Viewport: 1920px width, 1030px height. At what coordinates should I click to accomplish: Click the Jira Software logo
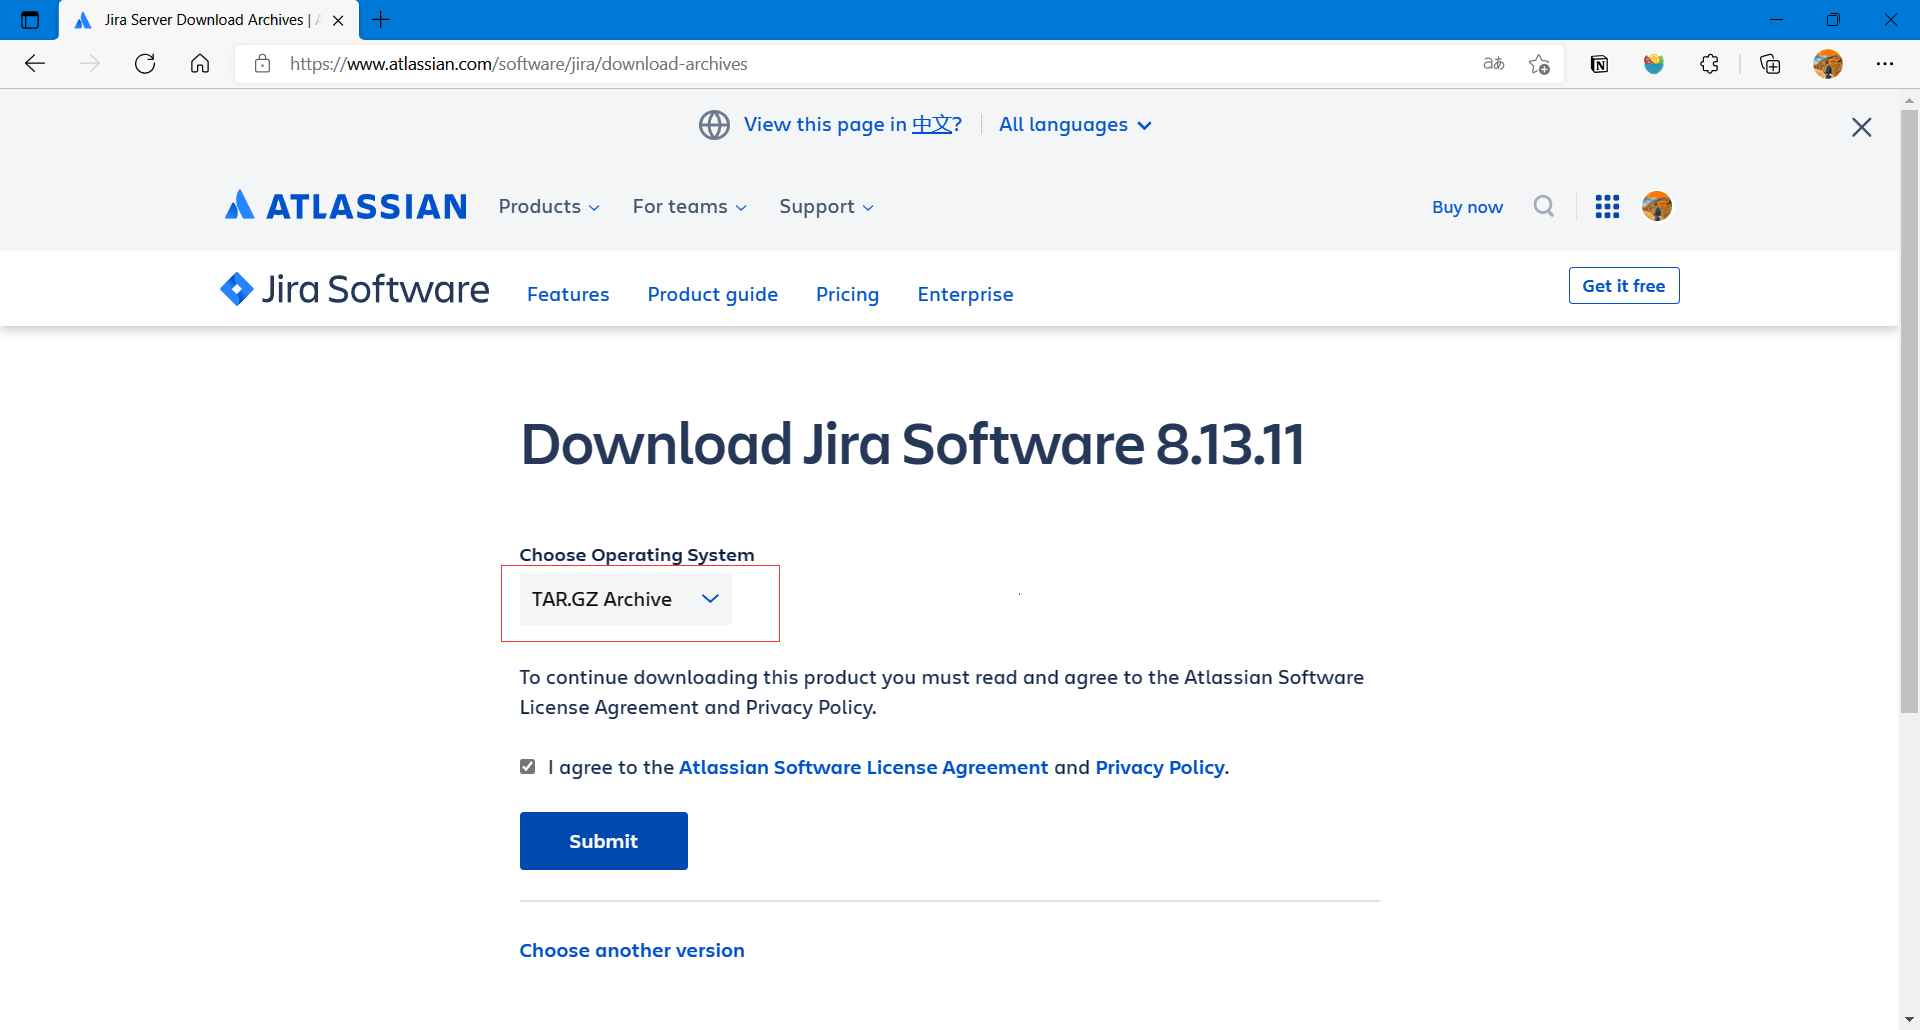coord(355,290)
